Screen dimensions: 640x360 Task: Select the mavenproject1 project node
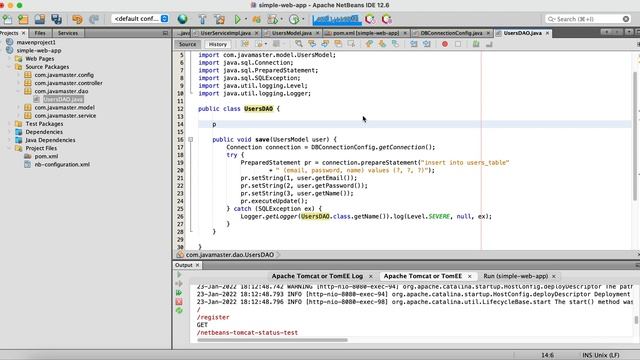36,42
